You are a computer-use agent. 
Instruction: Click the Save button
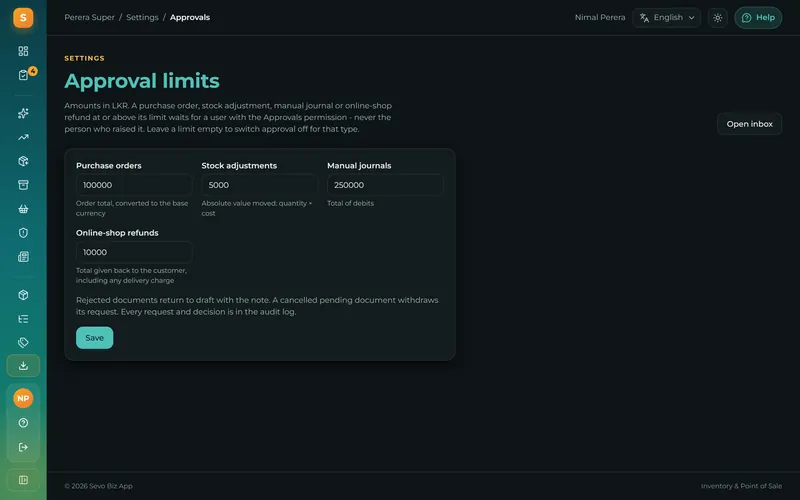pos(94,338)
